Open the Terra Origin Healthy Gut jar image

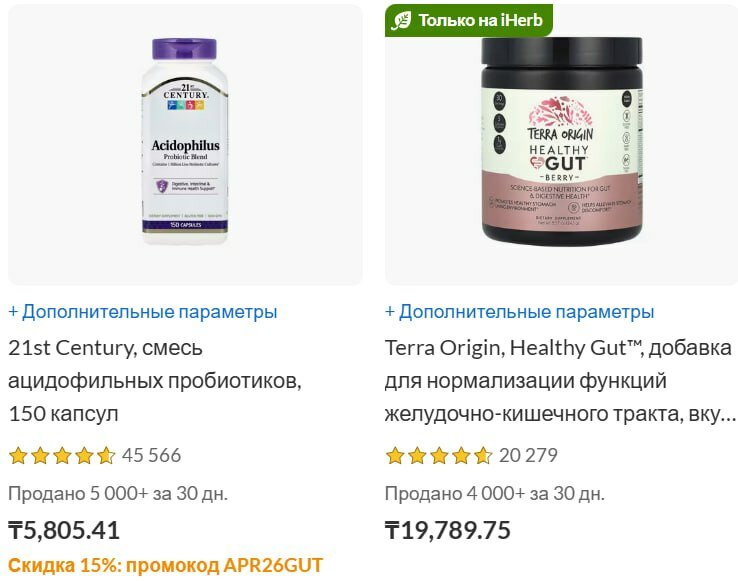(562, 141)
